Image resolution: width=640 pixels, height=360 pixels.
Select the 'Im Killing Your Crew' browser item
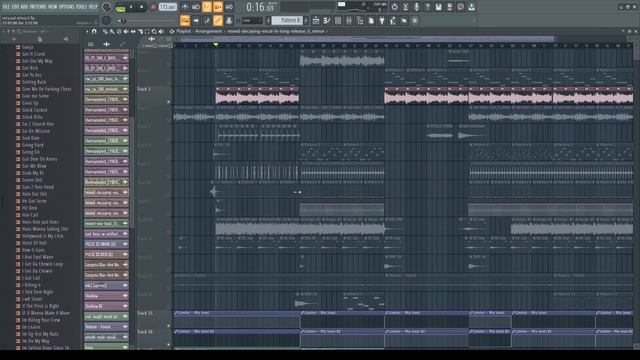(x=41, y=320)
